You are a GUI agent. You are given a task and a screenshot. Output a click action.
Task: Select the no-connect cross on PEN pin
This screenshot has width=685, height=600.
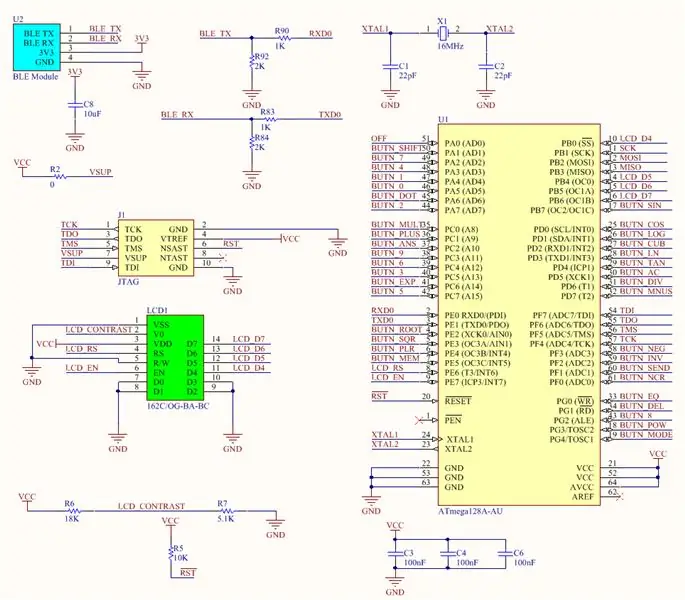point(419,420)
